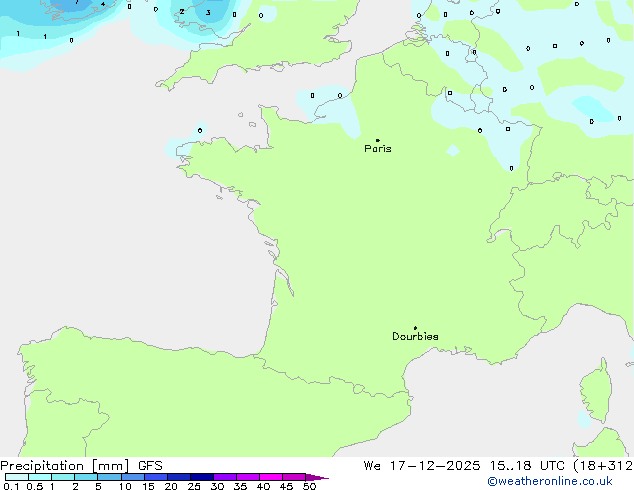The width and height of the screenshot is (634, 490).
Task: Click the Paris city label
Action: 378,149
